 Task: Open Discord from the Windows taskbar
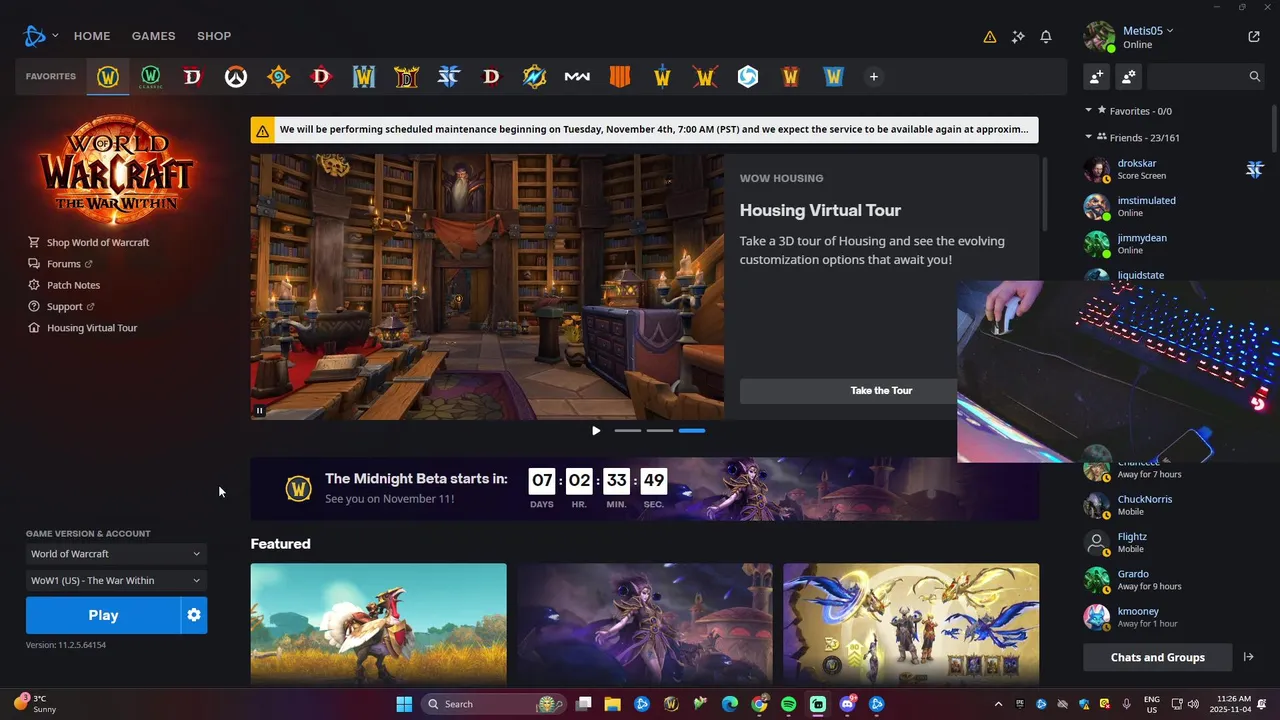848,704
